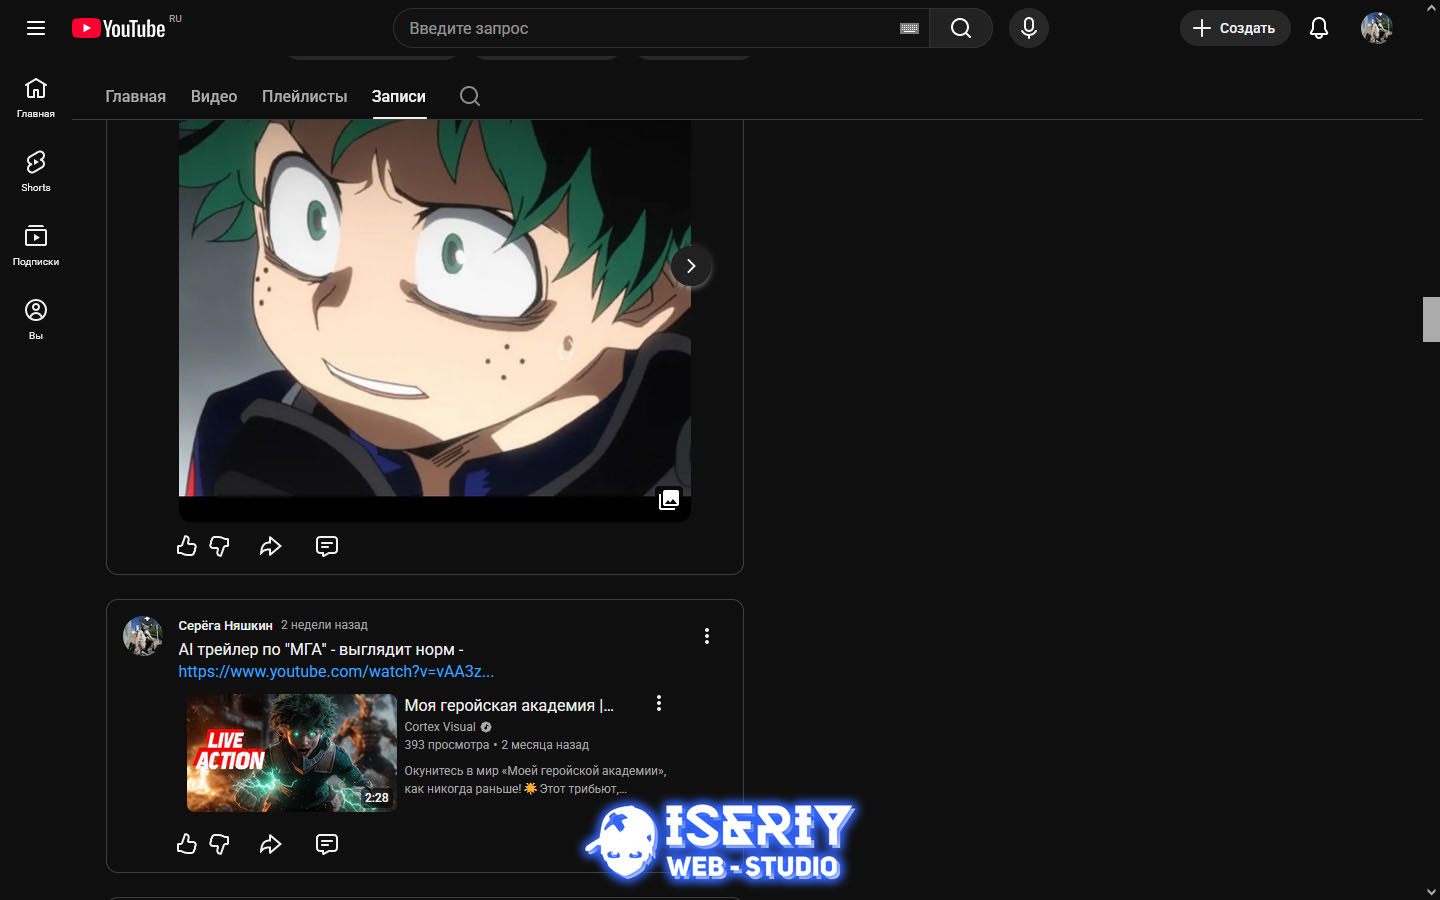Open Подписки in the sidebar
This screenshot has height=900, width=1440.
36,244
